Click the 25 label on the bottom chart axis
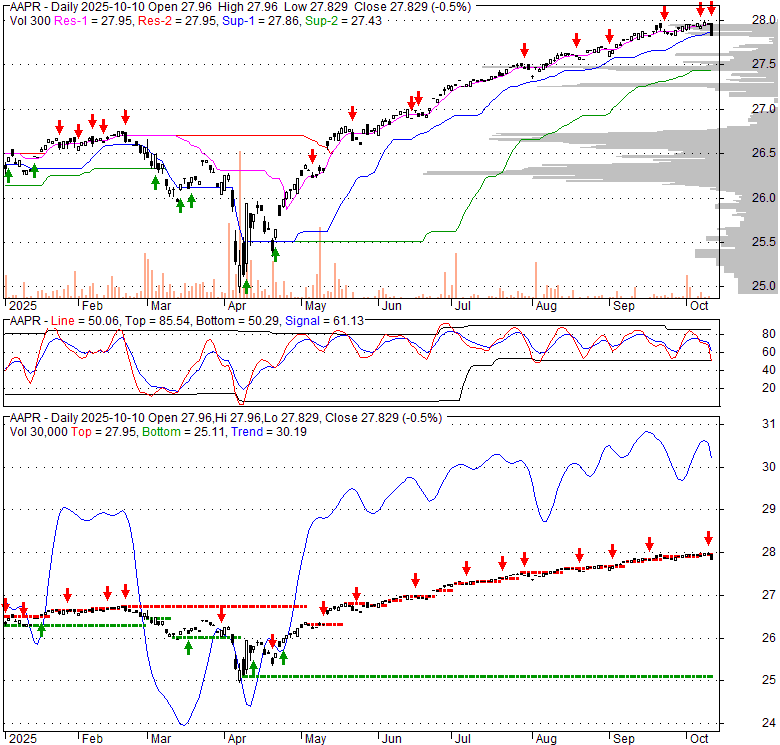This screenshot has height=745, width=780. (x=769, y=680)
